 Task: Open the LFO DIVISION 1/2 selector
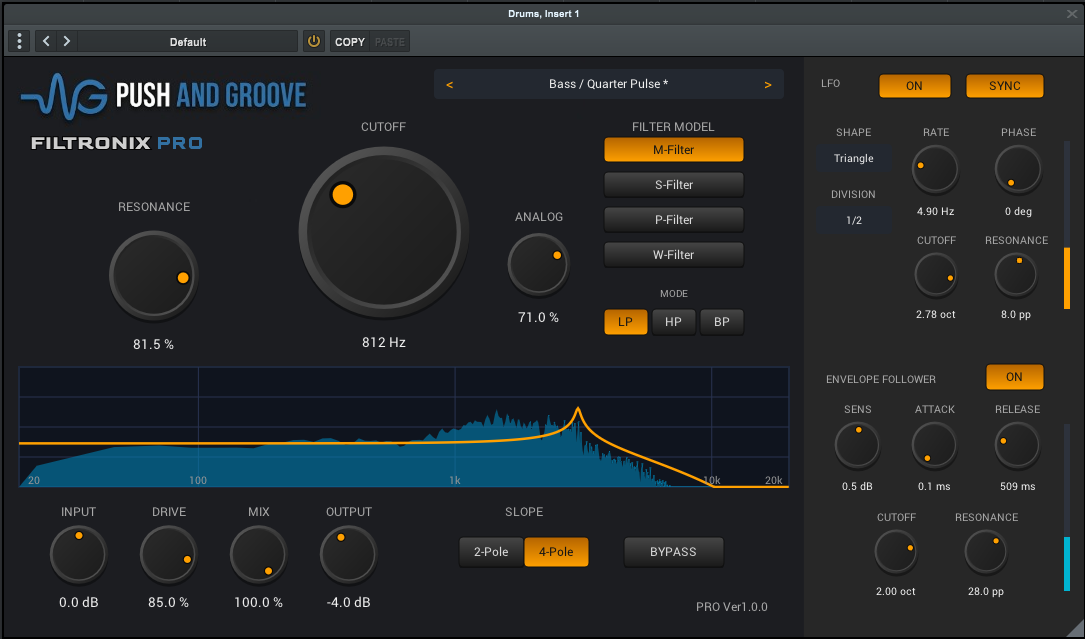coord(853,220)
